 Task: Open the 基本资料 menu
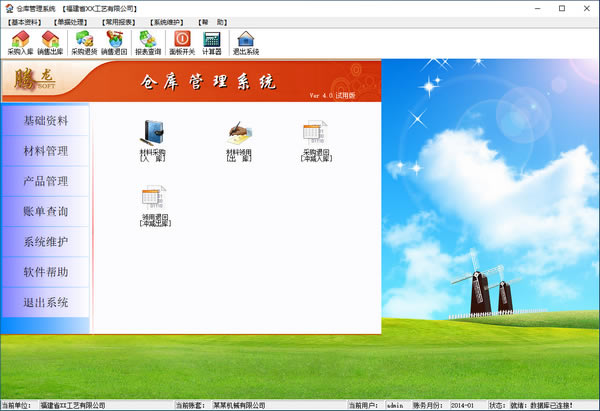25,20
